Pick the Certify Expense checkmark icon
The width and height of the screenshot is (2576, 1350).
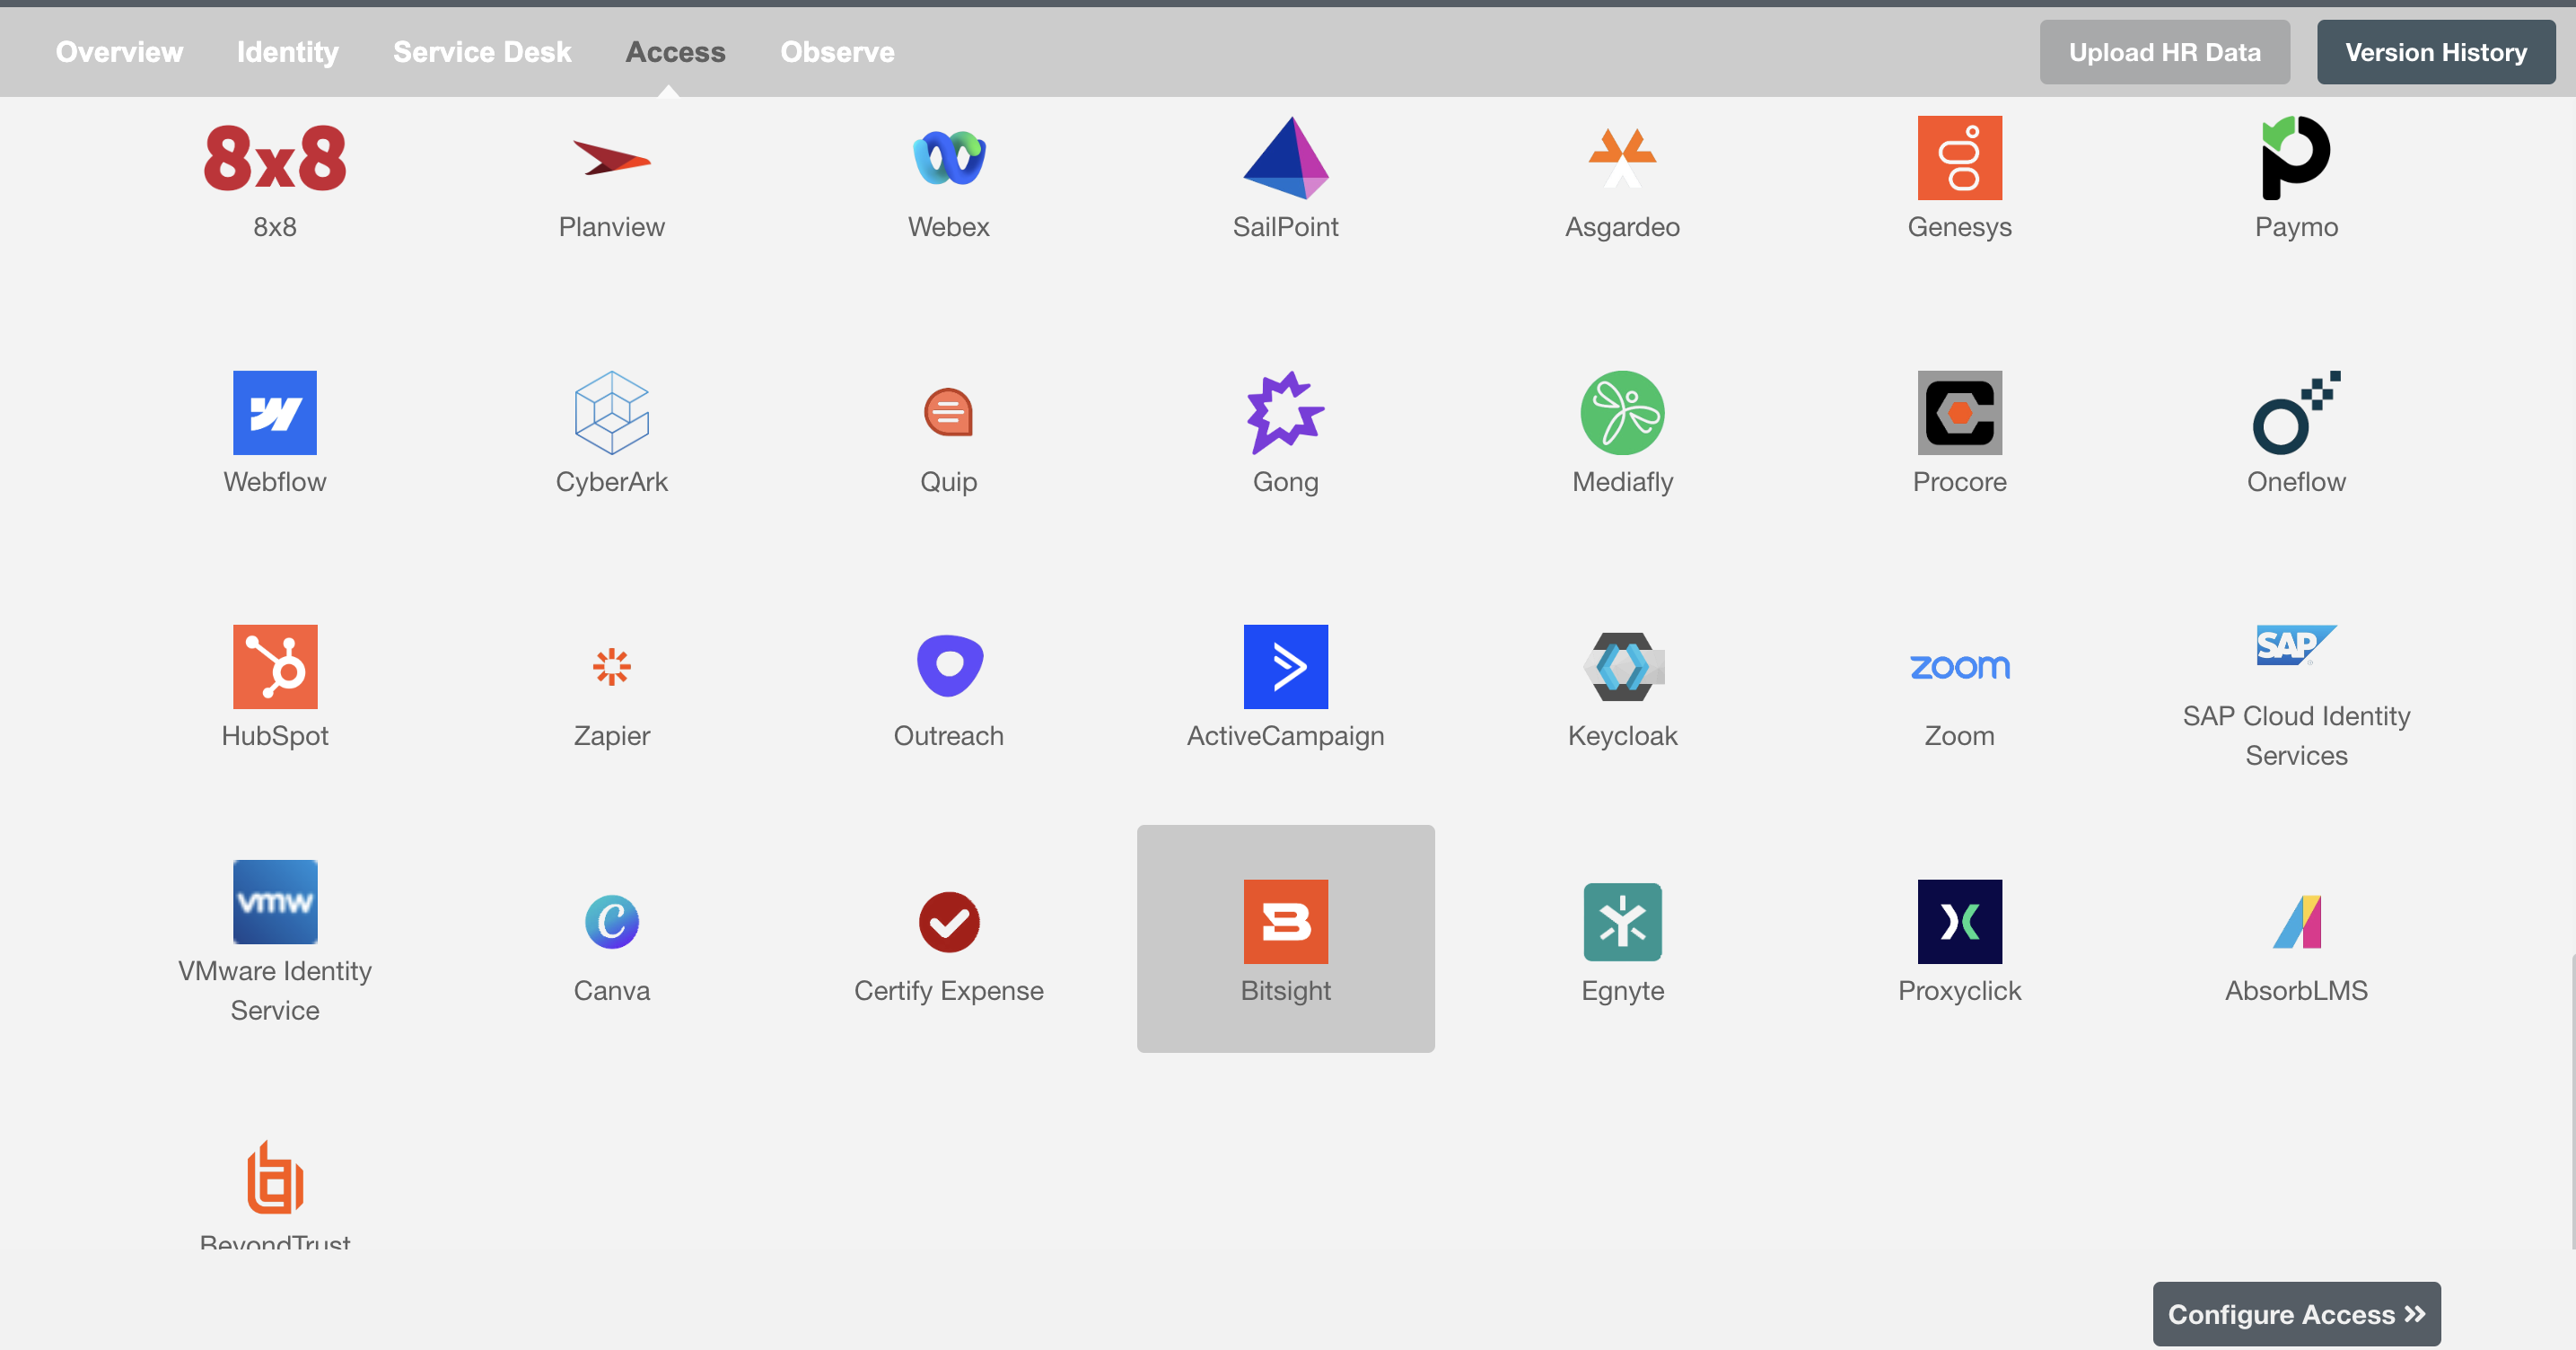point(948,922)
